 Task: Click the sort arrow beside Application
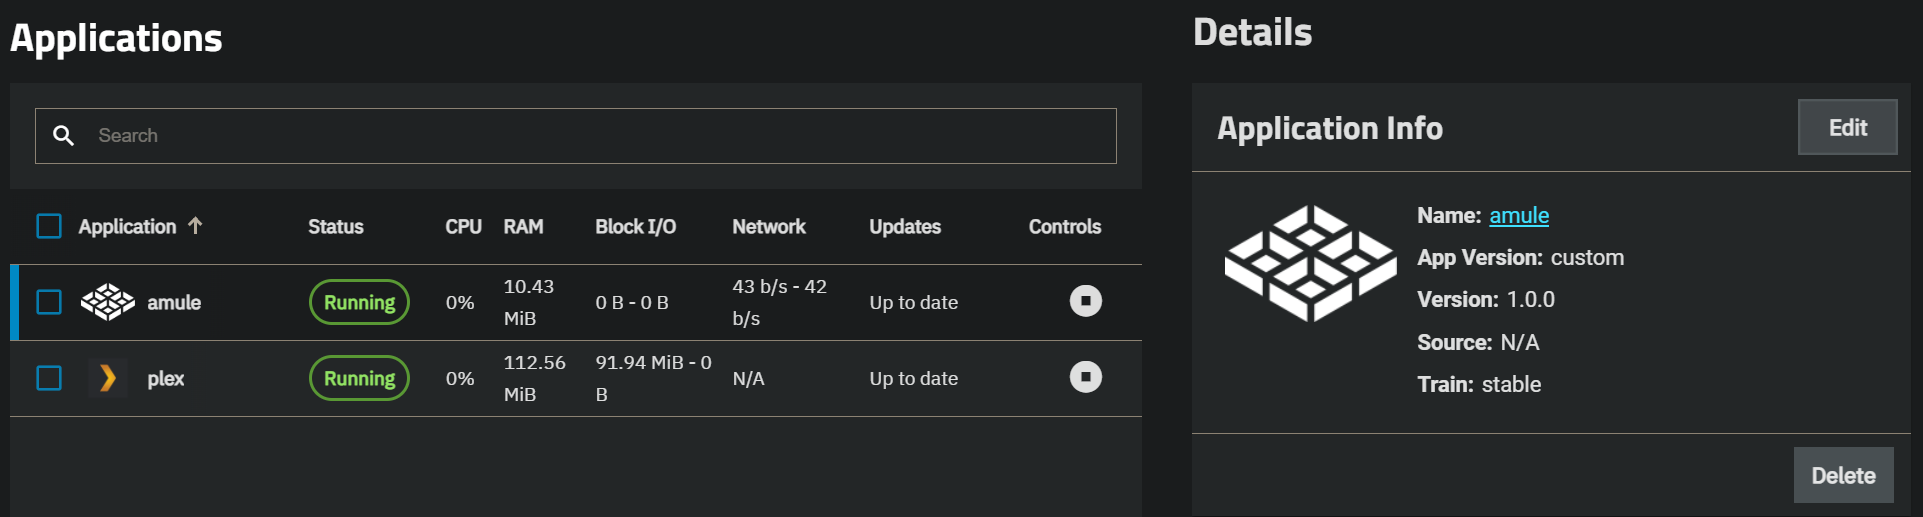click(x=195, y=226)
